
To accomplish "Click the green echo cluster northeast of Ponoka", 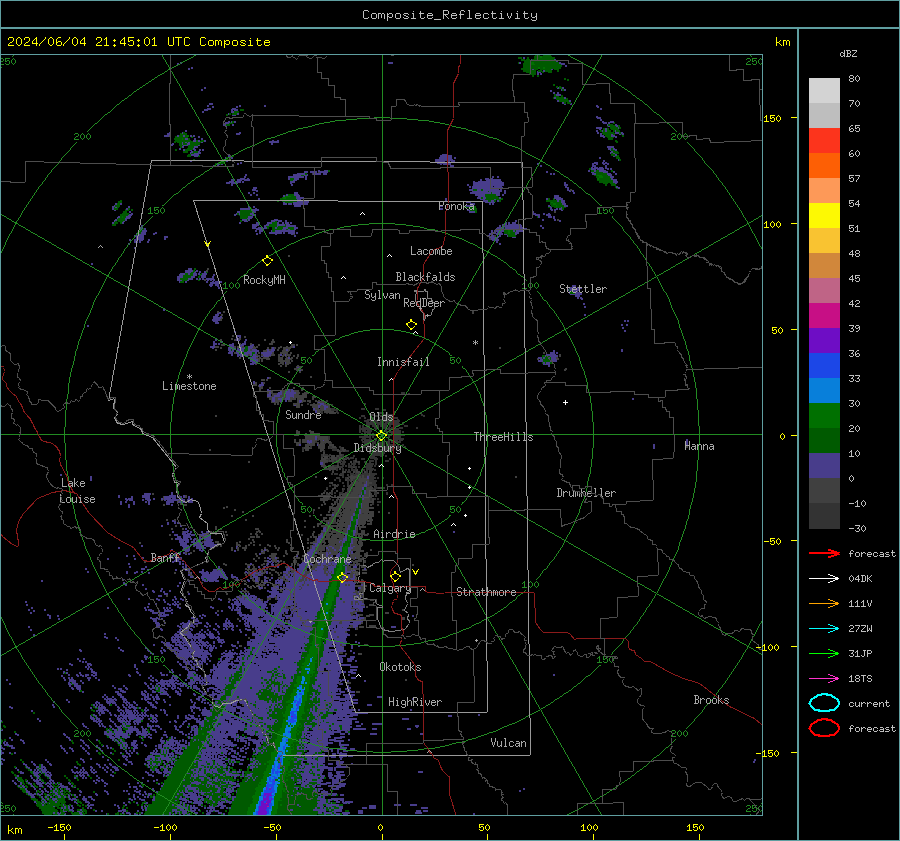I will tap(487, 189).
